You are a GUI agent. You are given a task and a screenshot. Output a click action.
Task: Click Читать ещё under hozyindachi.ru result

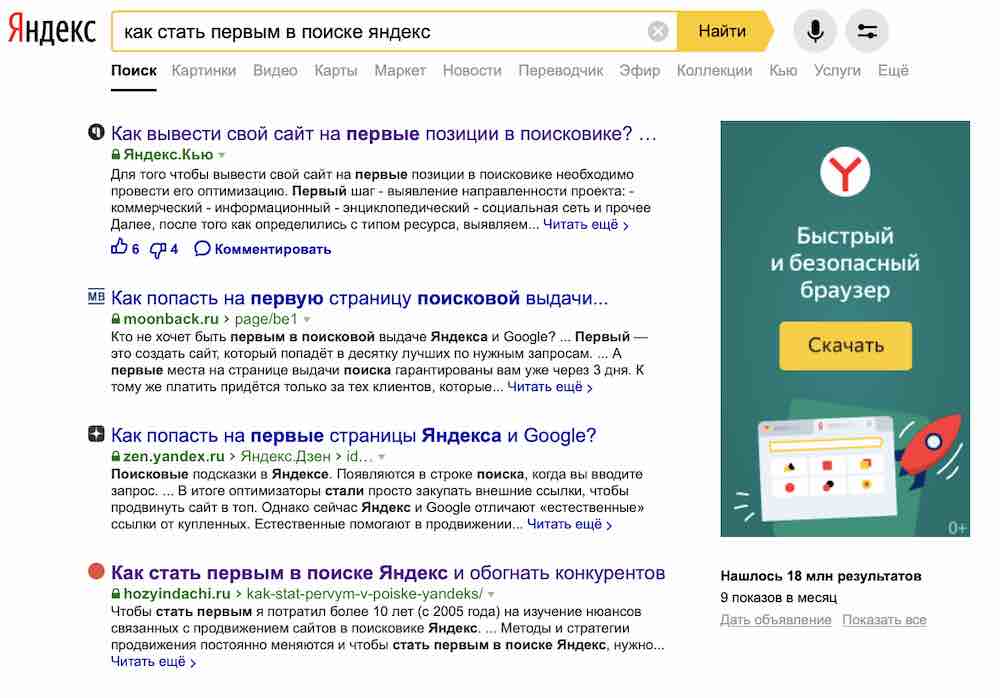(x=153, y=662)
